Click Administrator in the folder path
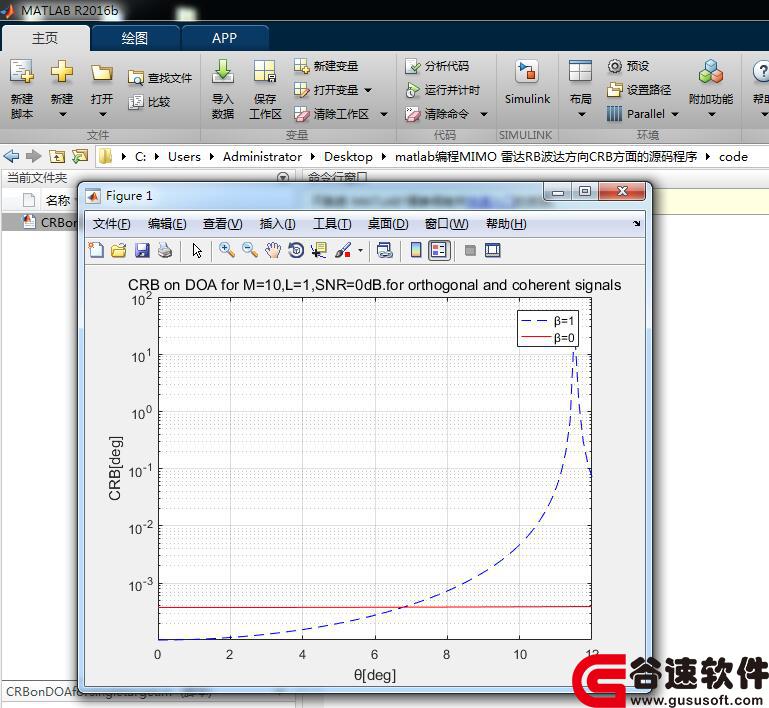The image size is (769, 708). tap(262, 156)
